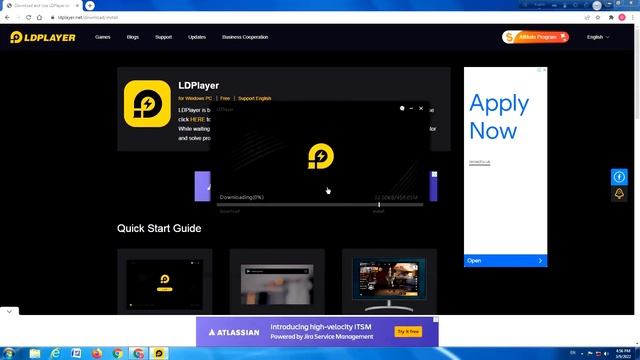Click the large yellow LDPlayer app icon
Image resolution: width=640 pixels, height=360 pixels.
147,104
